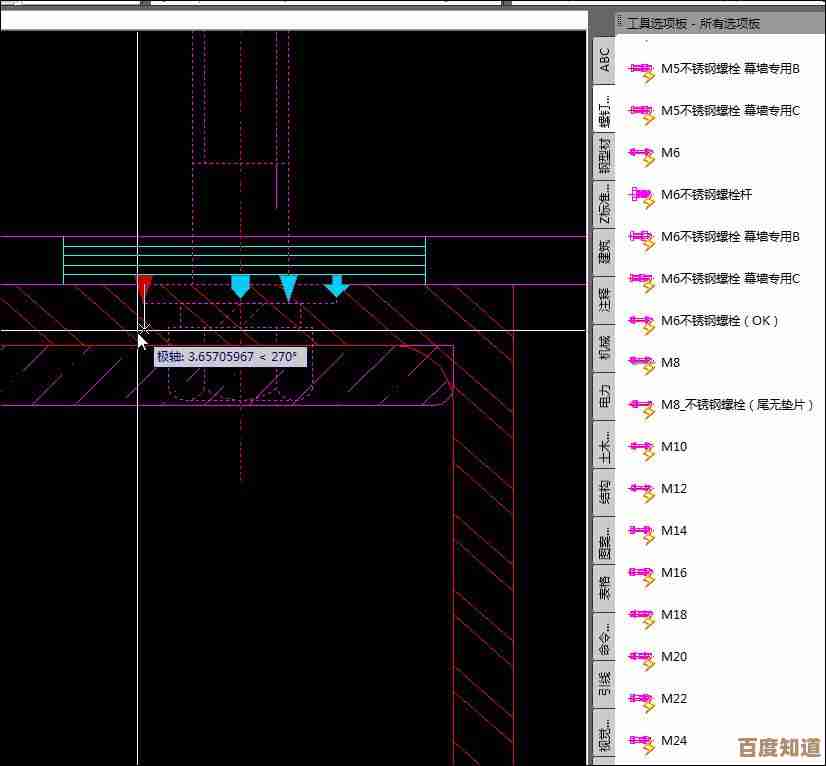Image resolution: width=826 pixels, height=766 pixels.
Task: Insert the M12 bolt from palette
Action: 640,489
